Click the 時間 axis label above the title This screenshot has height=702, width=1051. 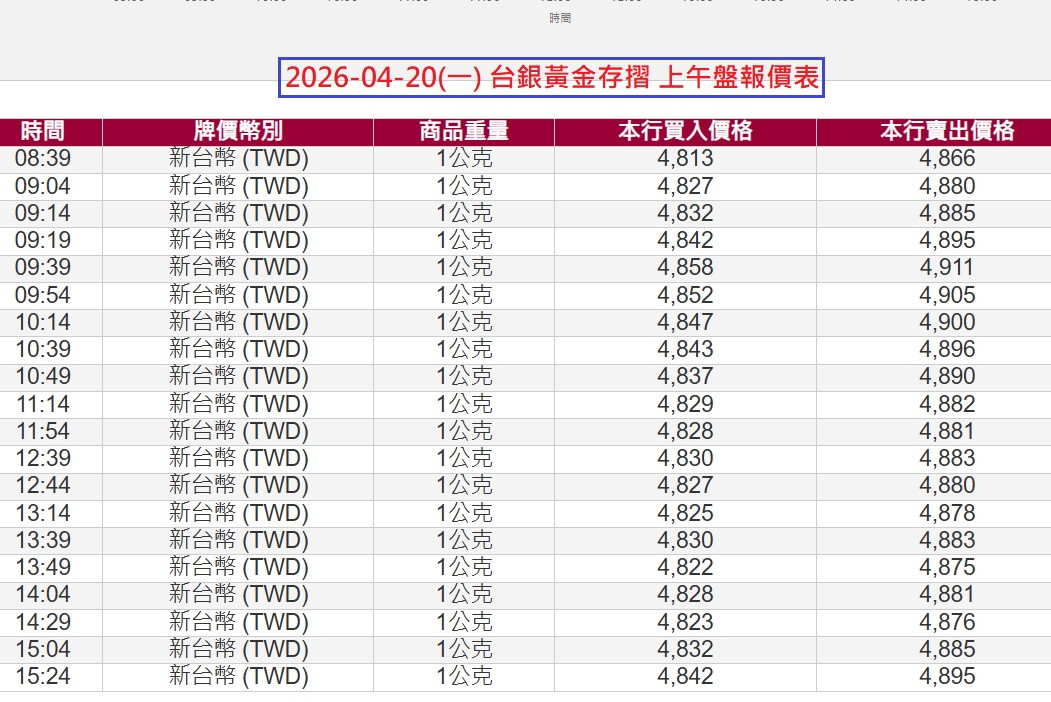[x=560, y=18]
